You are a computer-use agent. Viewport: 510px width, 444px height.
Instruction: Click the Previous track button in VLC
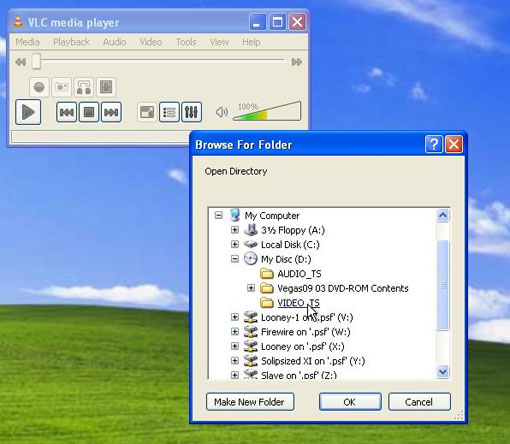tap(66, 112)
